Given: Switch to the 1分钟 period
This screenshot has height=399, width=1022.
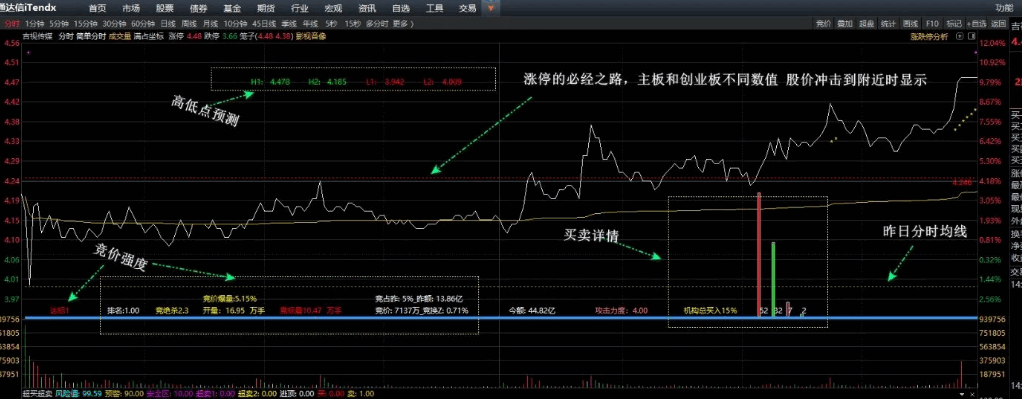Looking at the screenshot, I should pos(34,23).
